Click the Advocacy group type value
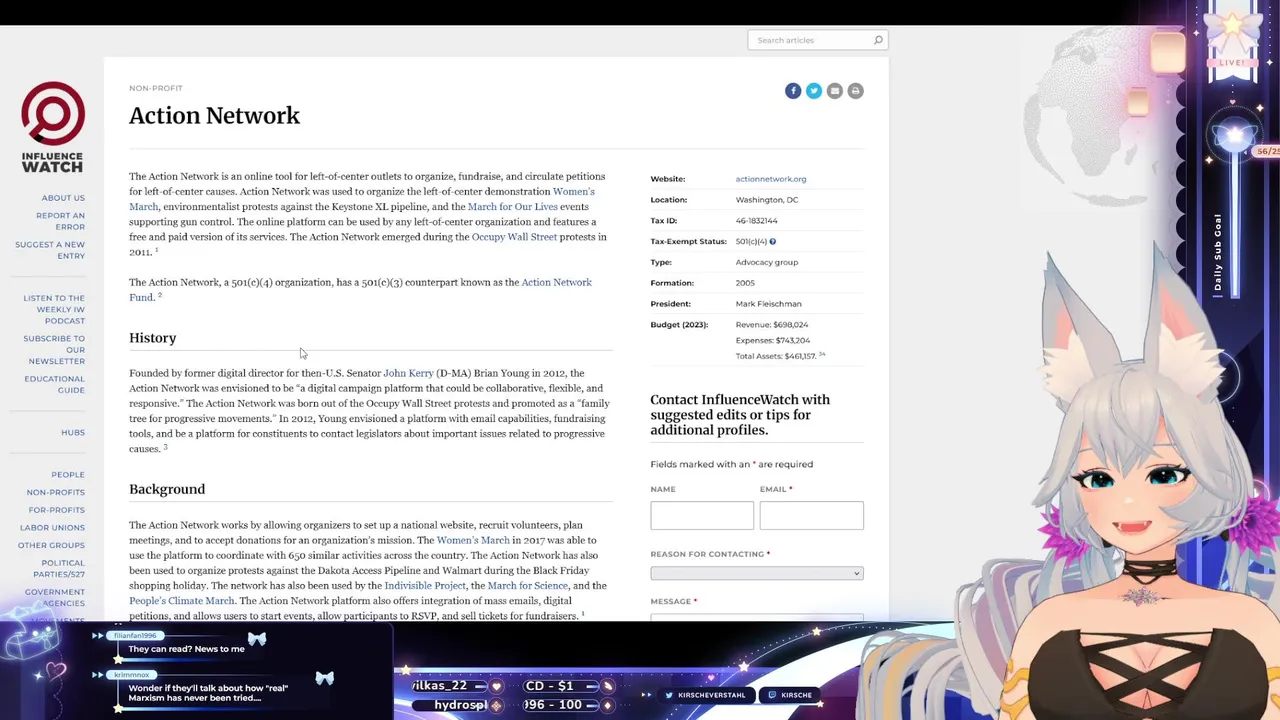 [x=767, y=262]
